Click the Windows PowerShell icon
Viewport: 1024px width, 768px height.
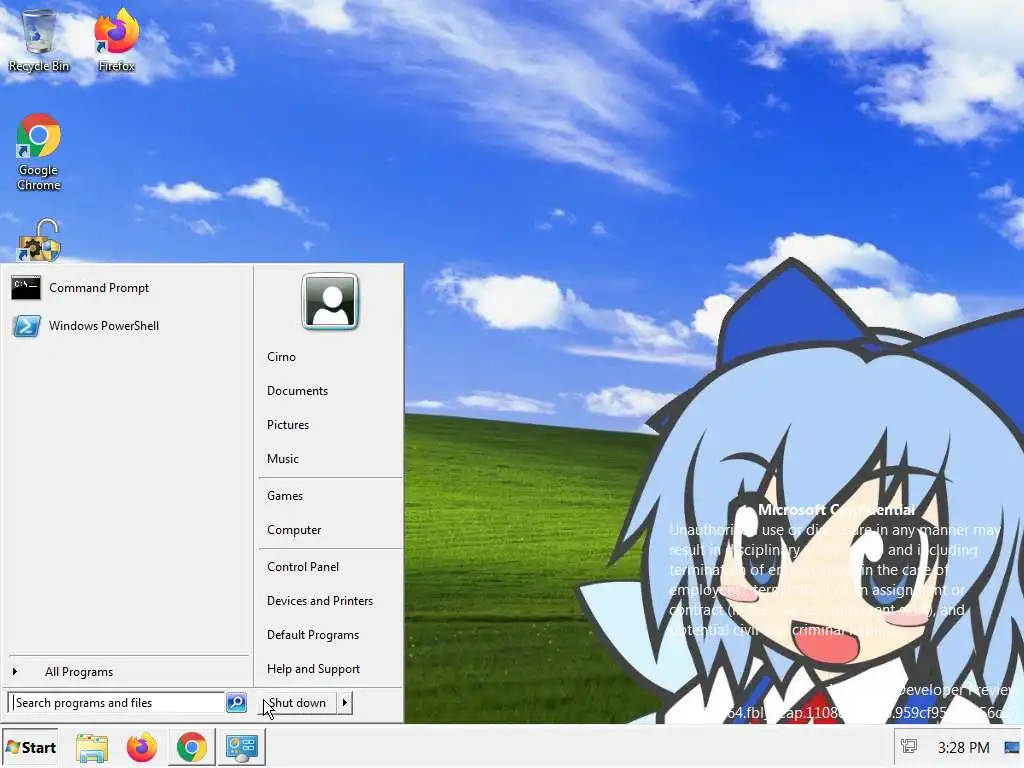coord(26,325)
